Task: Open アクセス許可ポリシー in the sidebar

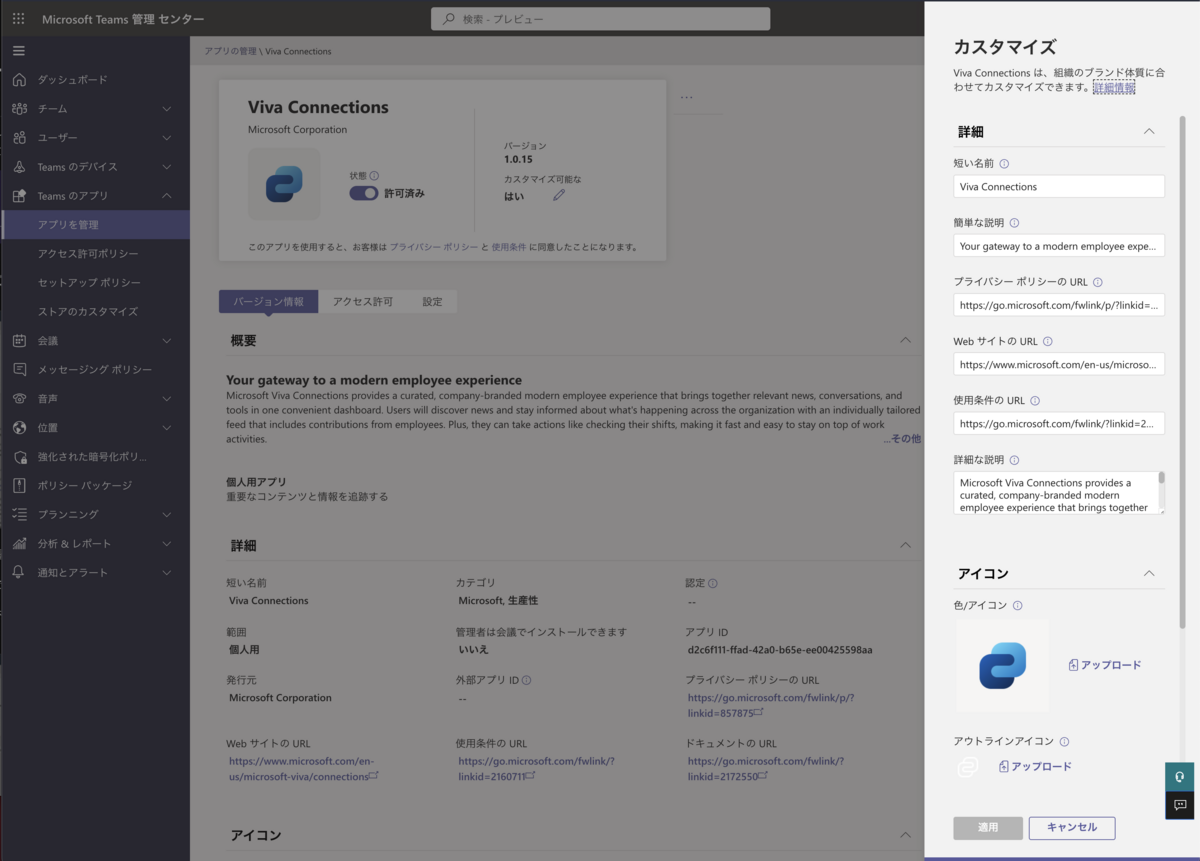Action: click(95, 254)
